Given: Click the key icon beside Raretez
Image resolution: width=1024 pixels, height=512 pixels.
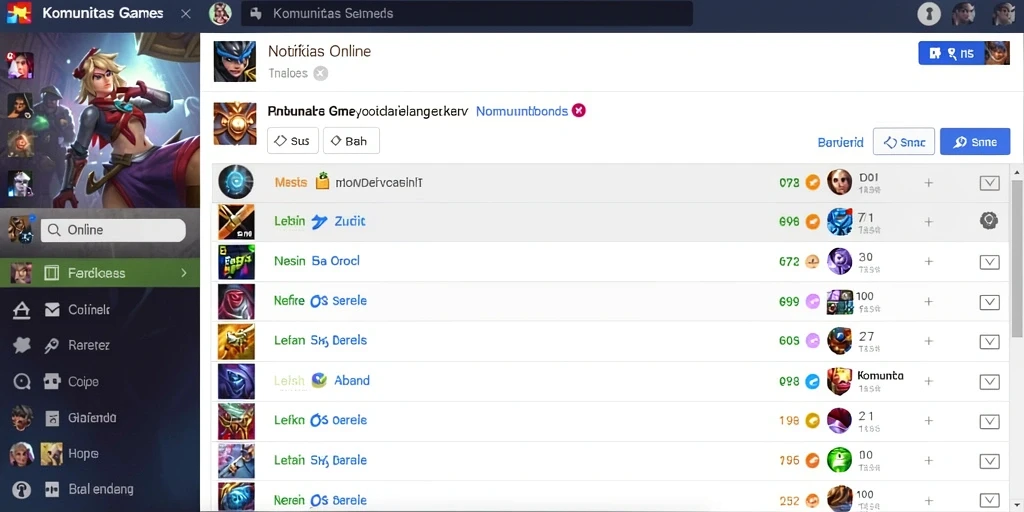Looking at the screenshot, I should tap(52, 345).
